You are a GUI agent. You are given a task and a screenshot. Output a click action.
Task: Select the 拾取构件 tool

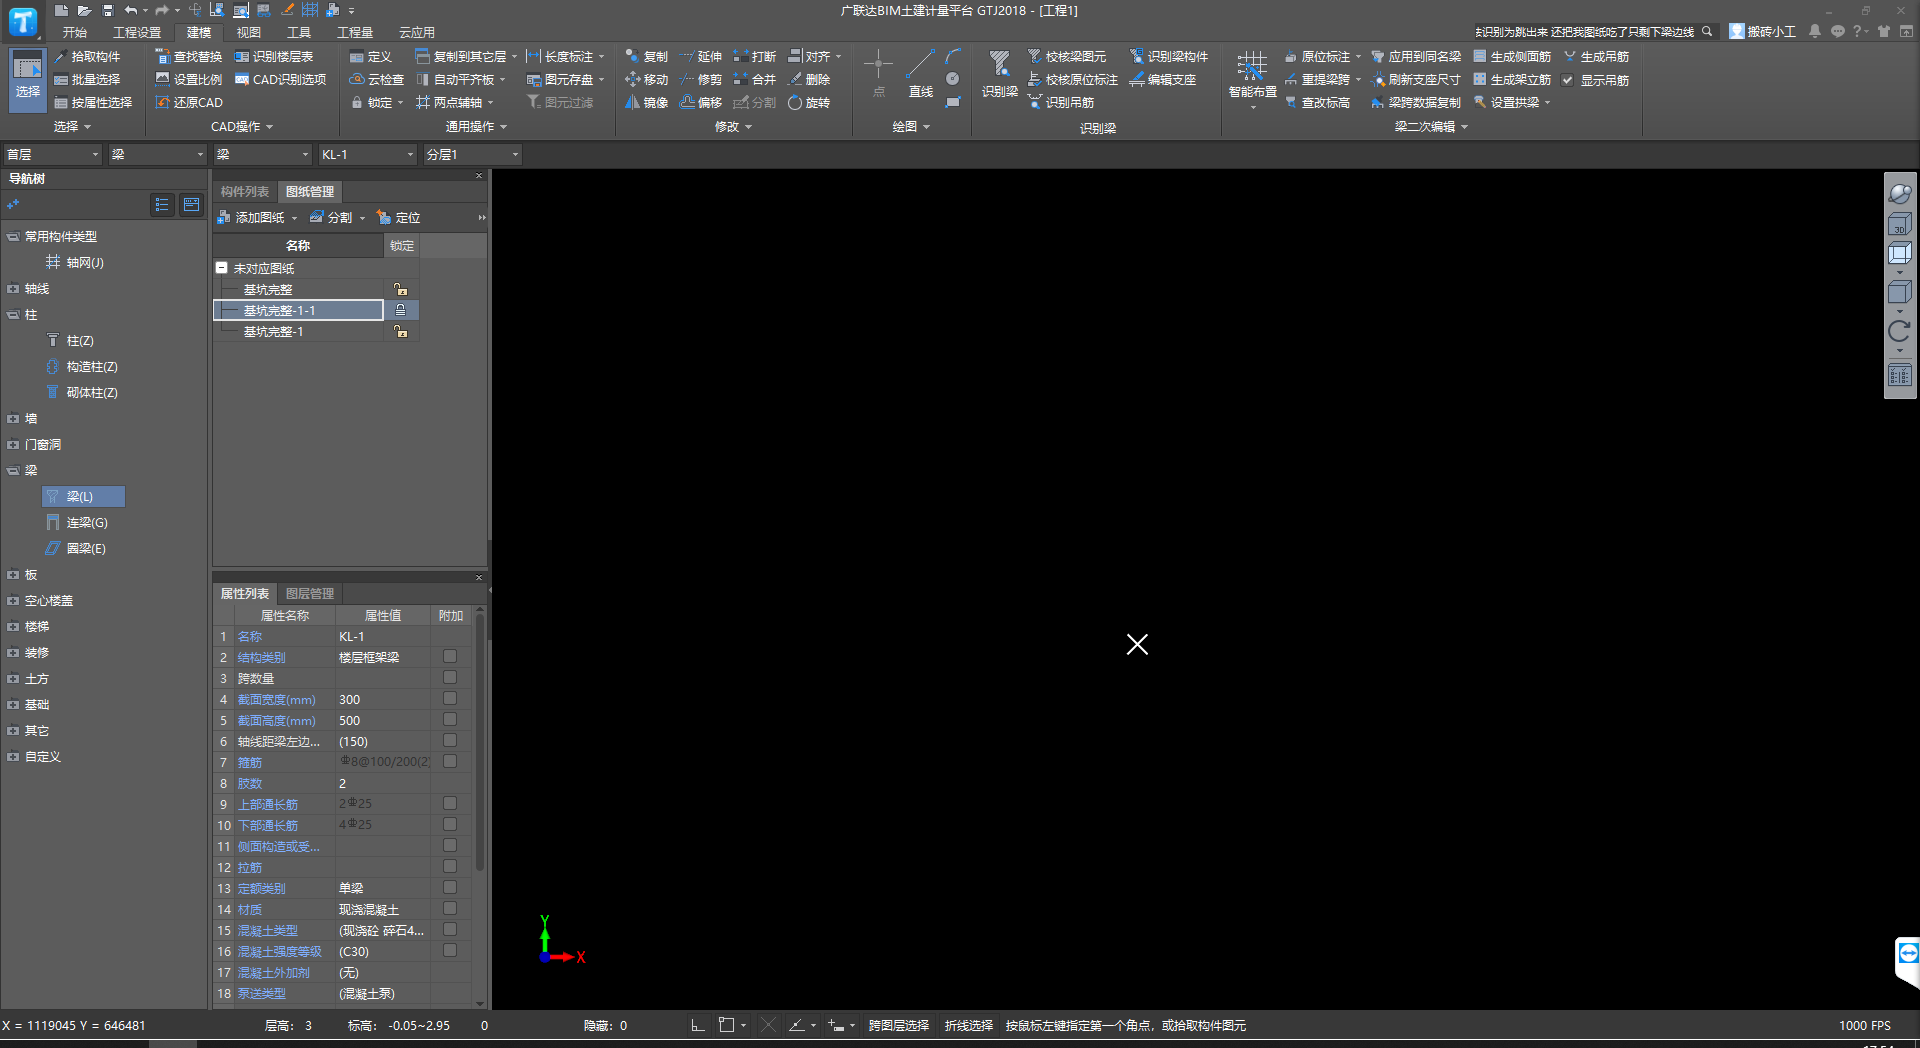tap(87, 57)
